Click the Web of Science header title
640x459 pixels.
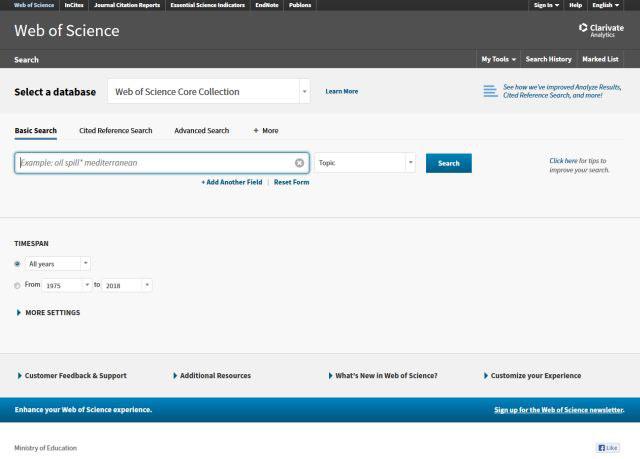coord(67,31)
